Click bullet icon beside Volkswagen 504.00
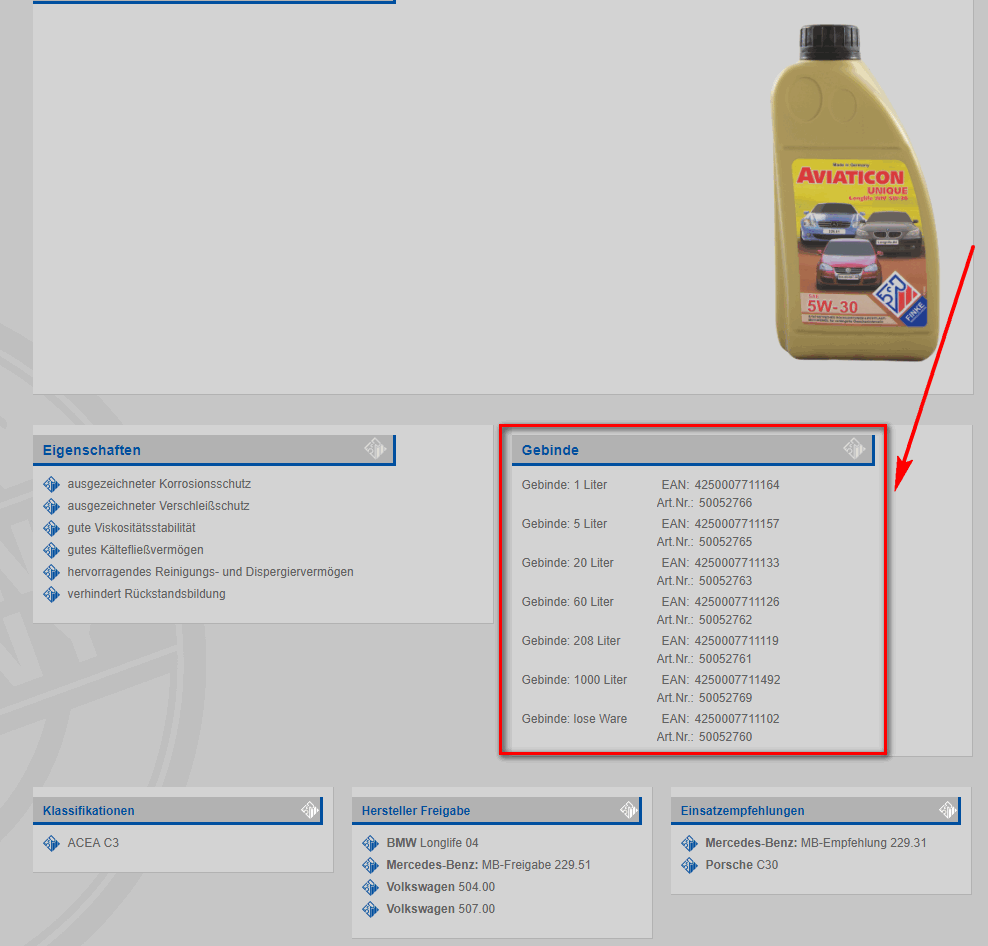The width and height of the screenshot is (988, 946). click(370, 887)
